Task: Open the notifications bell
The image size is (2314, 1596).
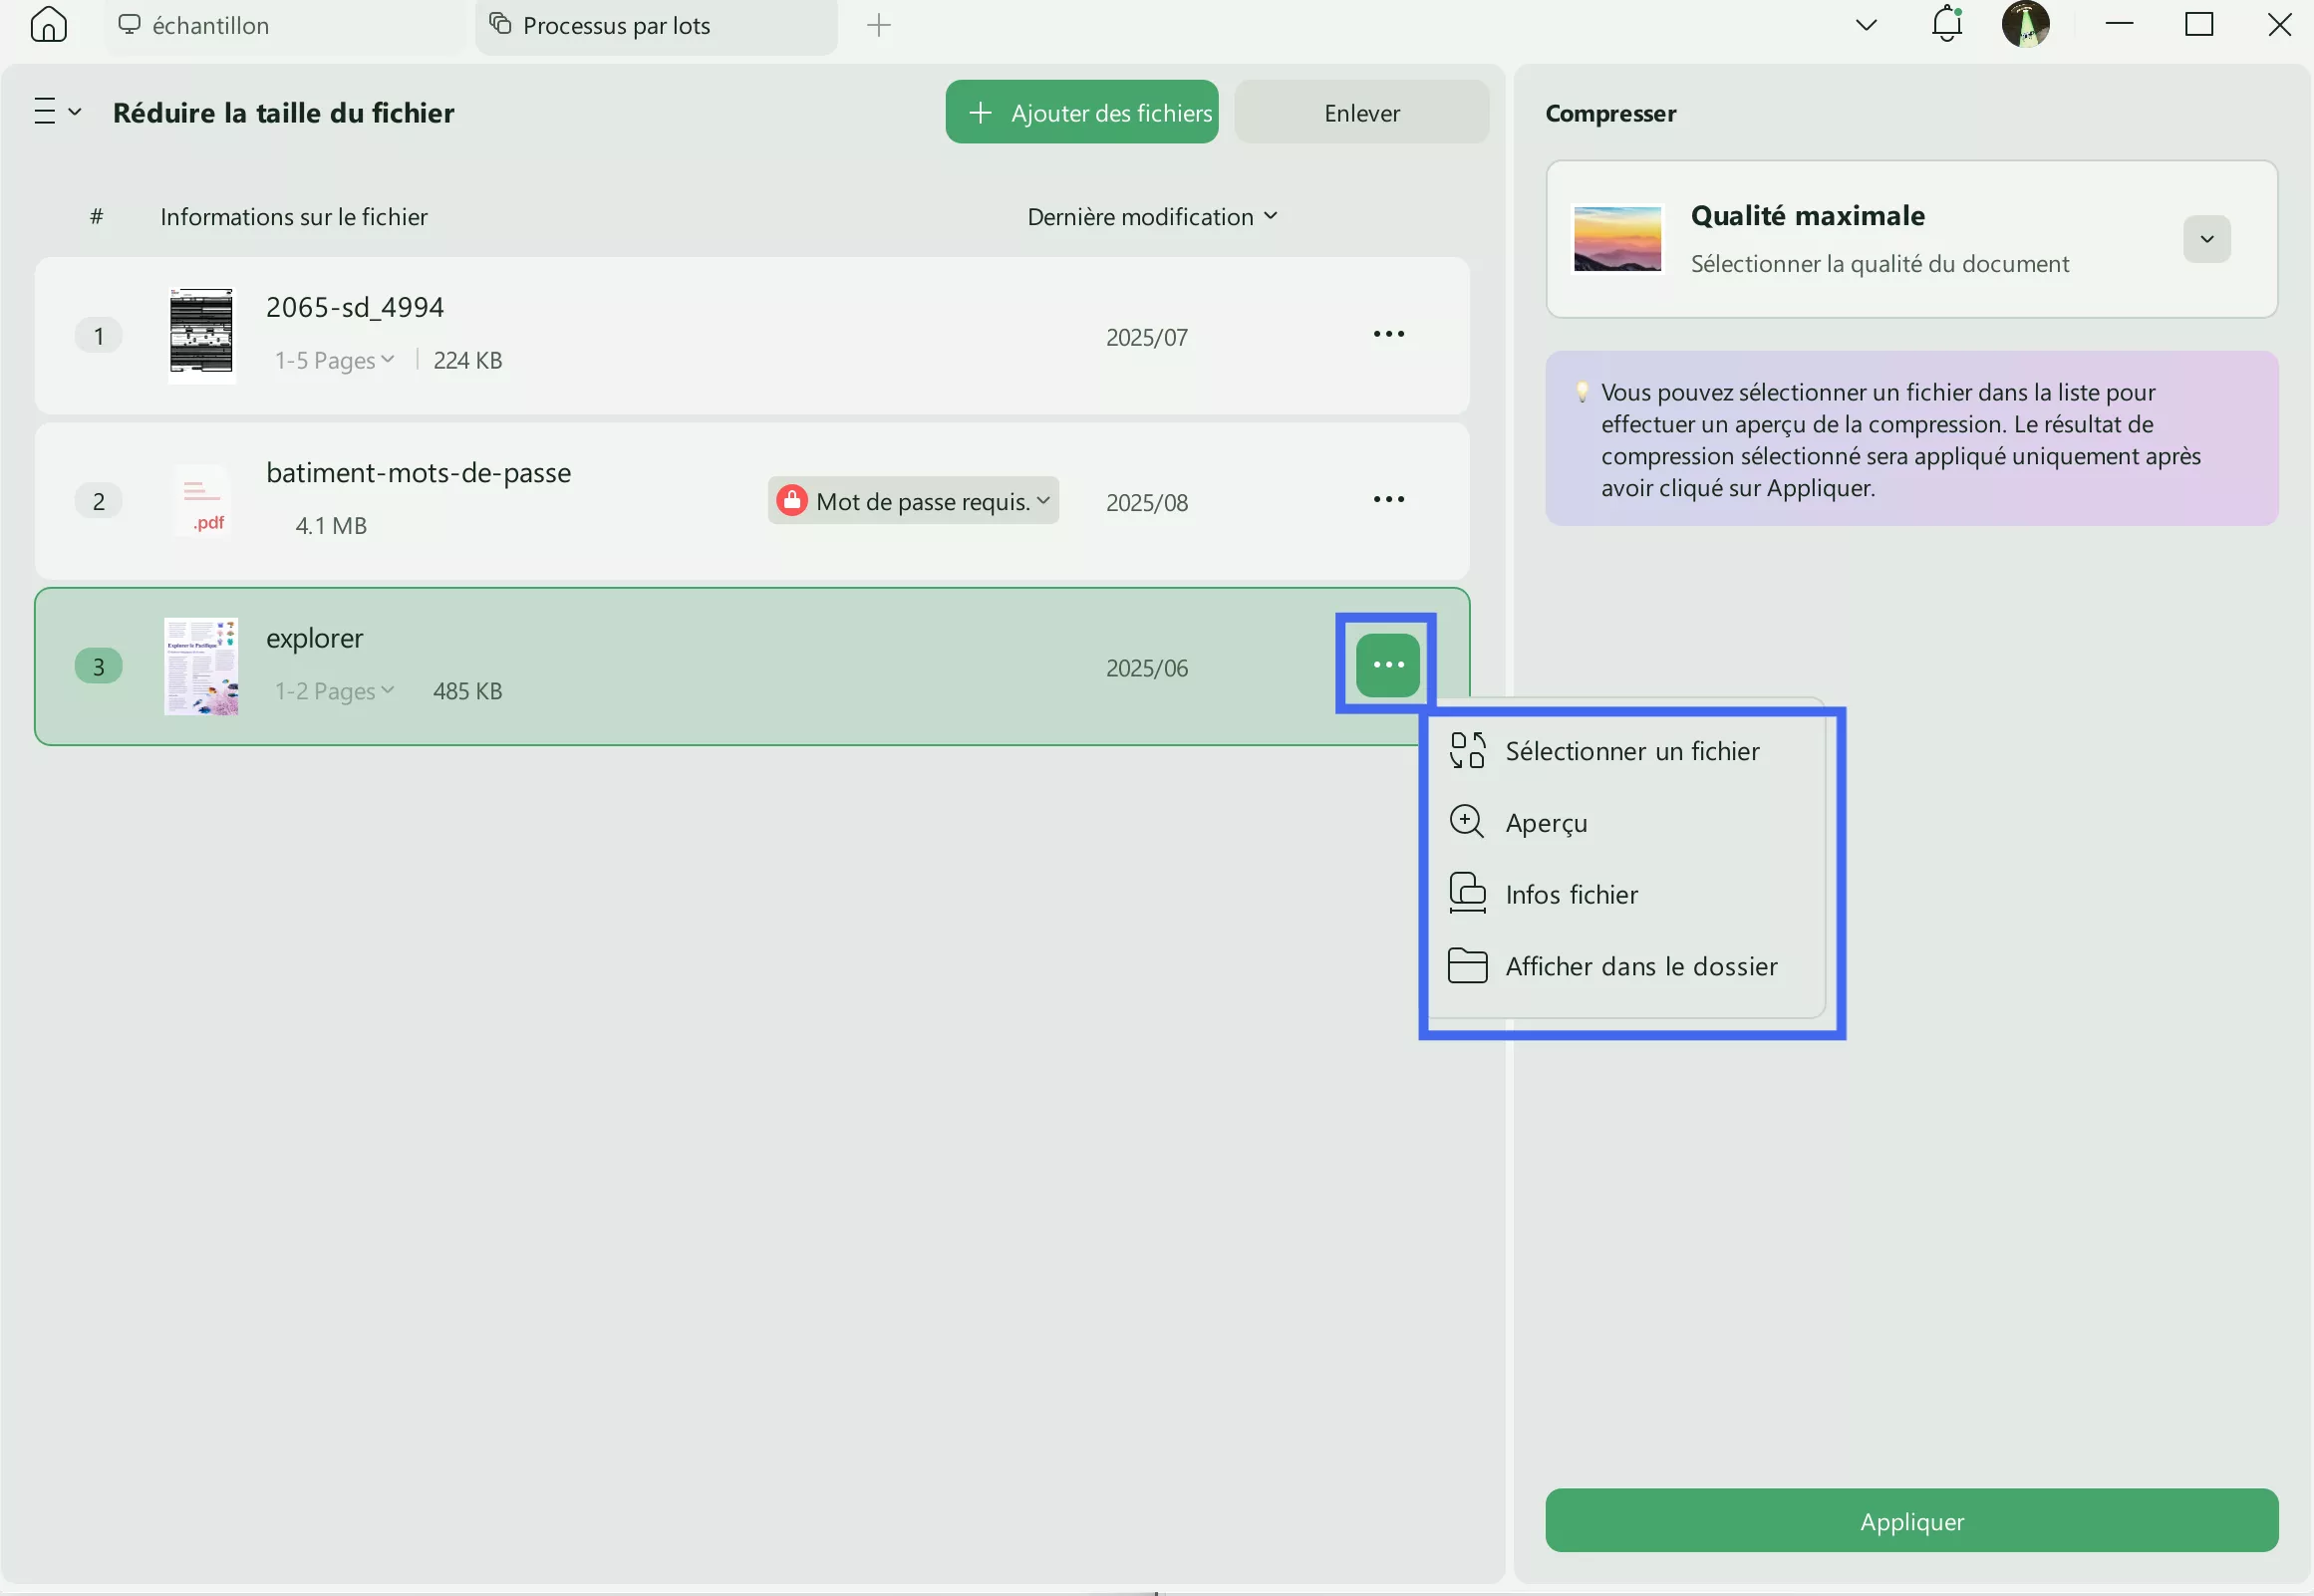Action: tap(1946, 24)
